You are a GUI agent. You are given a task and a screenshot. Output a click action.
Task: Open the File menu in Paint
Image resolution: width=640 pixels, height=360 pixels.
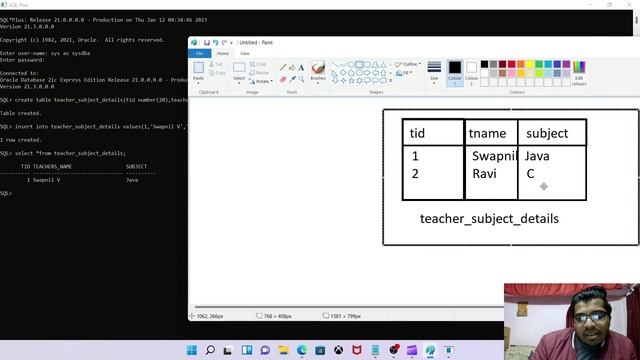pos(200,53)
